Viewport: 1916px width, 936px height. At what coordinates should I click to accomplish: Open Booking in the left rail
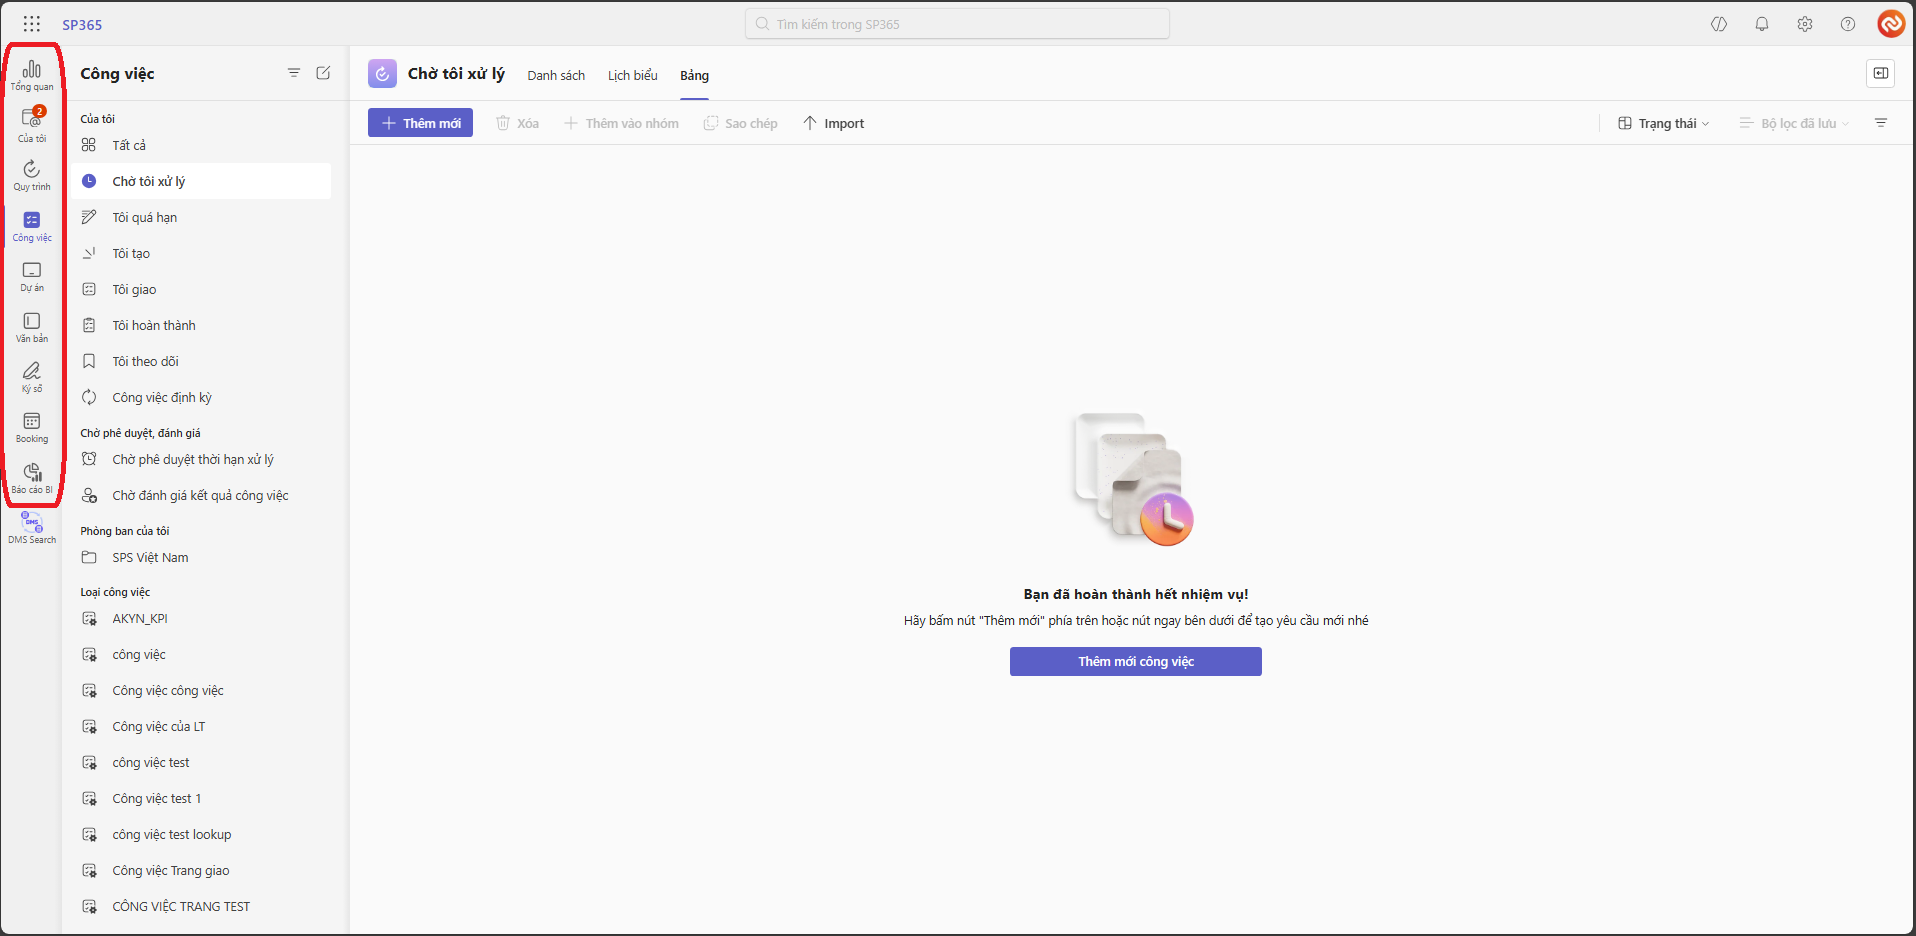pyautogui.click(x=32, y=427)
